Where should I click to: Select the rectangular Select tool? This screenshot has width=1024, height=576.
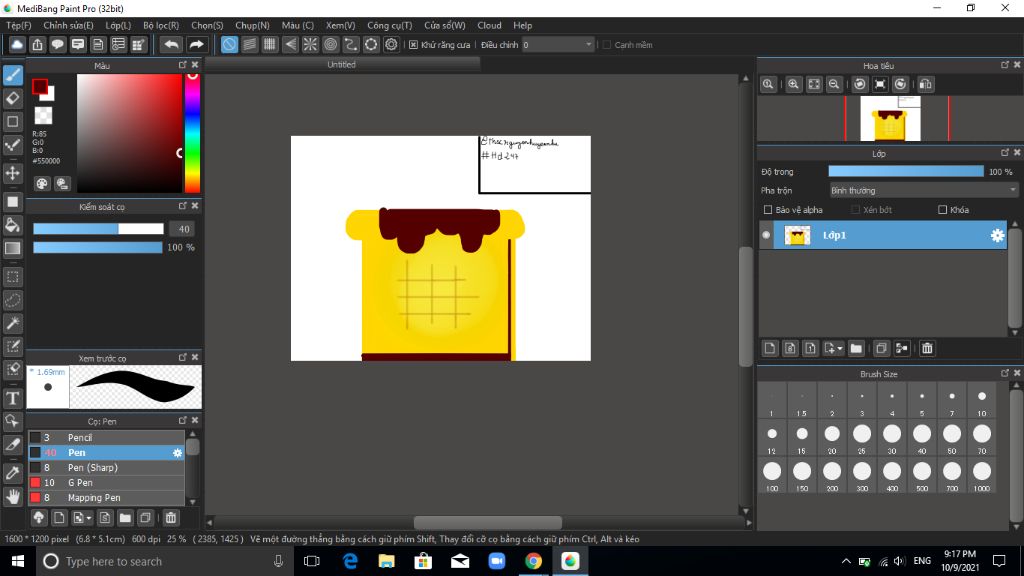[x=12, y=277]
